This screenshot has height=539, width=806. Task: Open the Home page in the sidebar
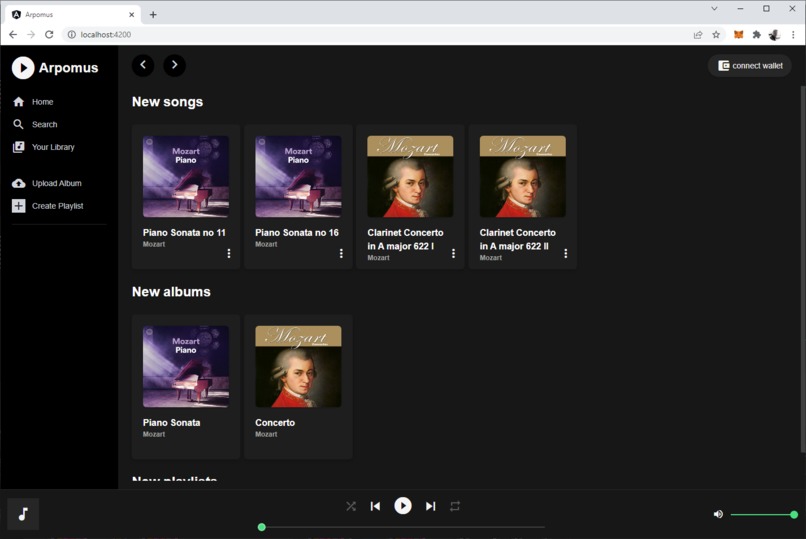coord(33,102)
